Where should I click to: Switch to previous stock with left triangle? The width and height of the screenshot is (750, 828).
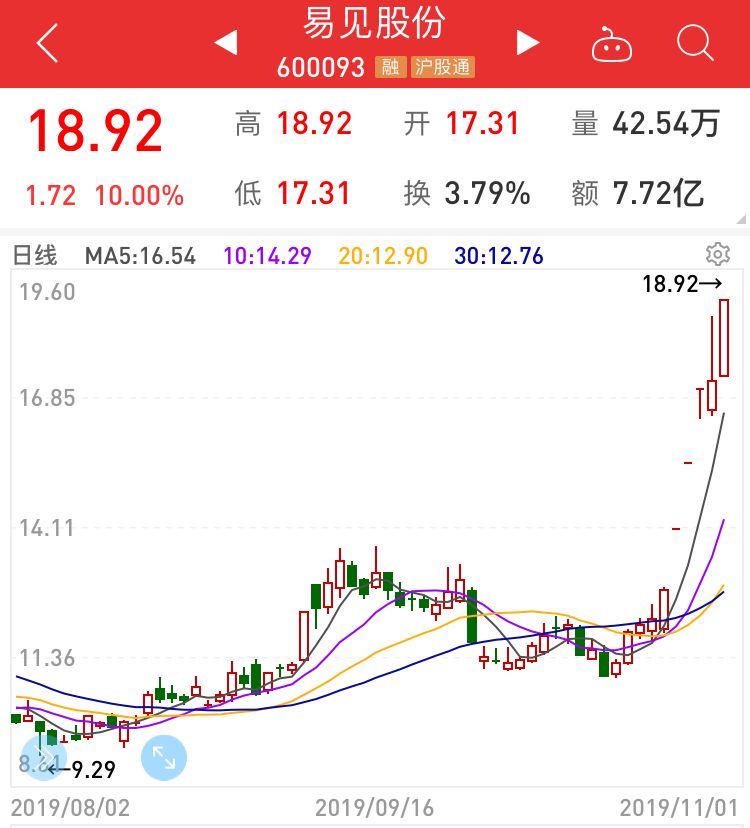point(226,42)
